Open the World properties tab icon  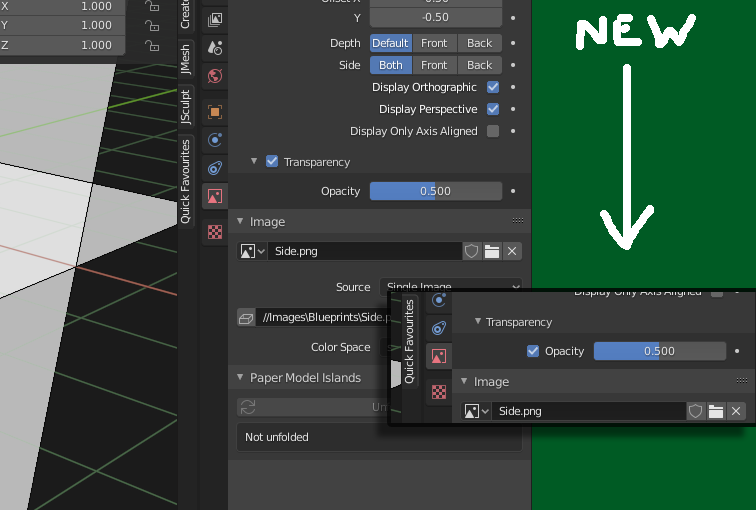click(x=215, y=76)
